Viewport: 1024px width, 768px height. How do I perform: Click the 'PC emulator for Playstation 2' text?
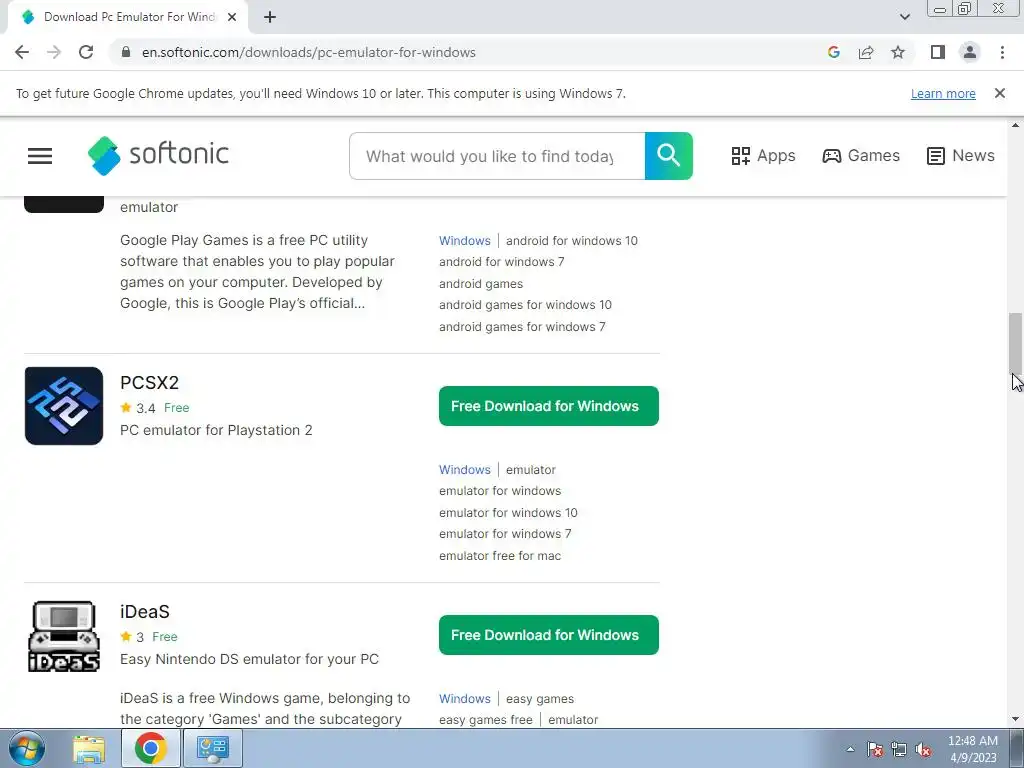point(216,430)
